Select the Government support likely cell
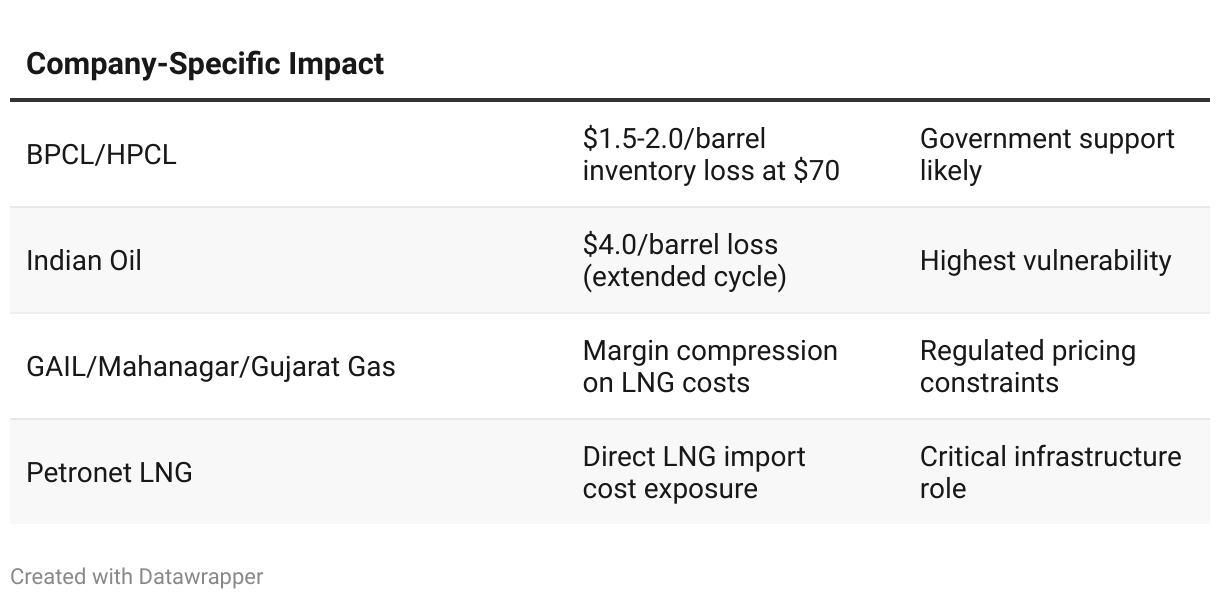Image resolution: width=1220 pixels, height=600 pixels. coord(1047,155)
